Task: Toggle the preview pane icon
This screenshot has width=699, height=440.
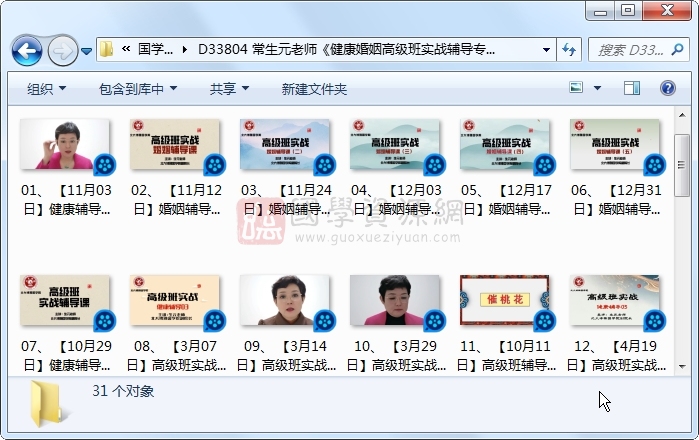Action: coord(631,88)
